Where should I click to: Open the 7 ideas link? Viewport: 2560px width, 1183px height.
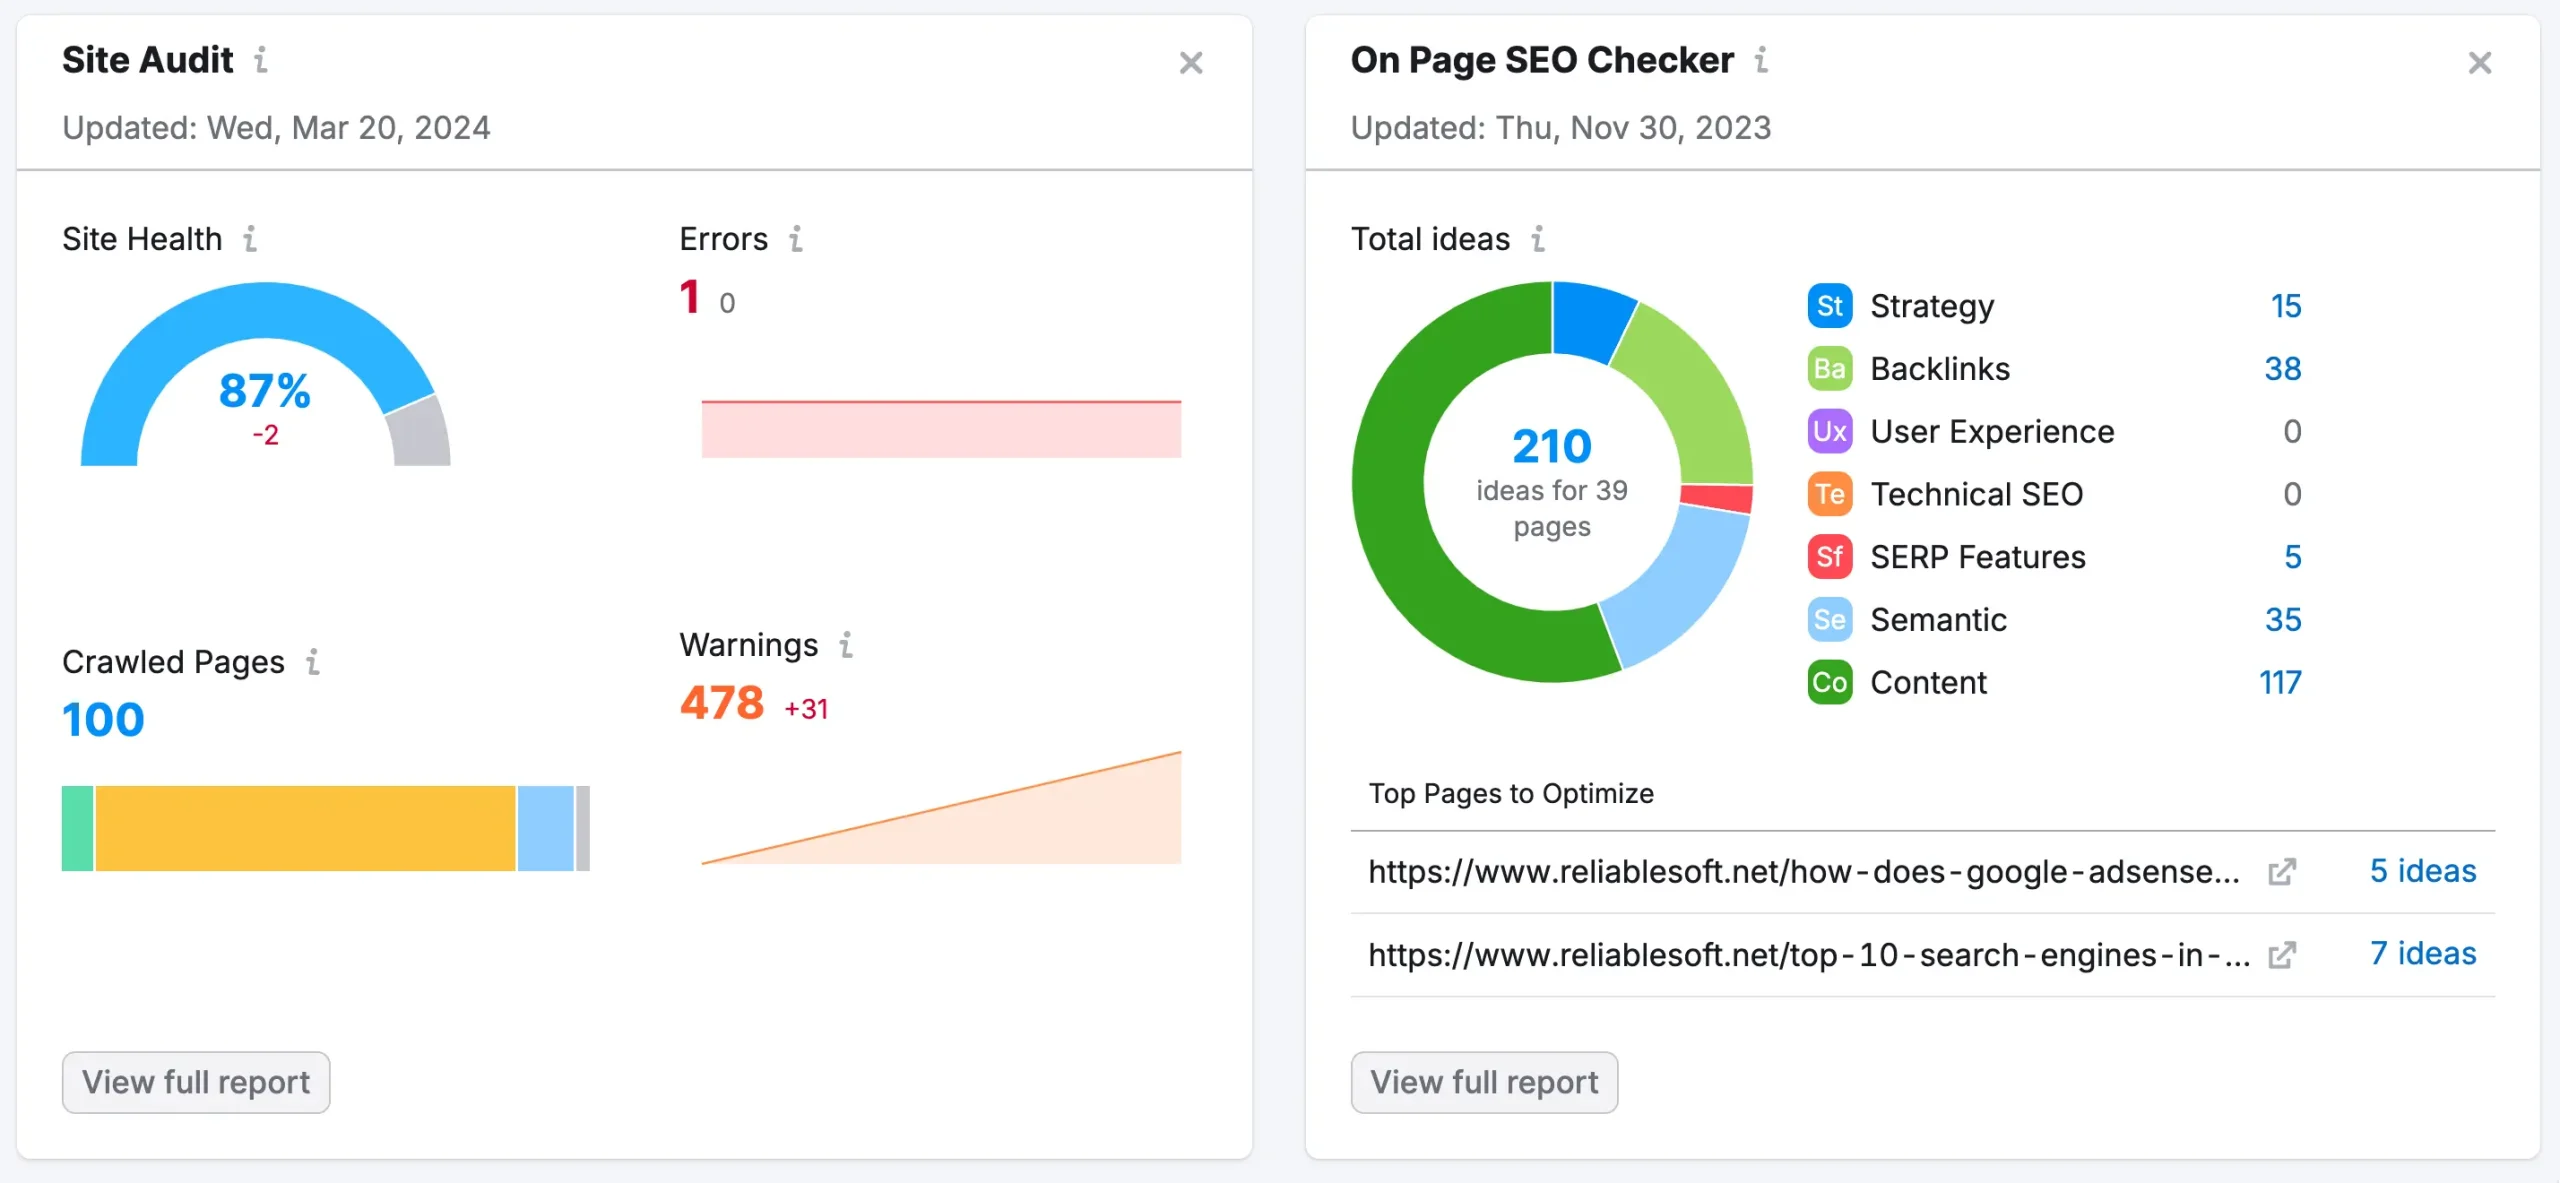coord(2422,954)
